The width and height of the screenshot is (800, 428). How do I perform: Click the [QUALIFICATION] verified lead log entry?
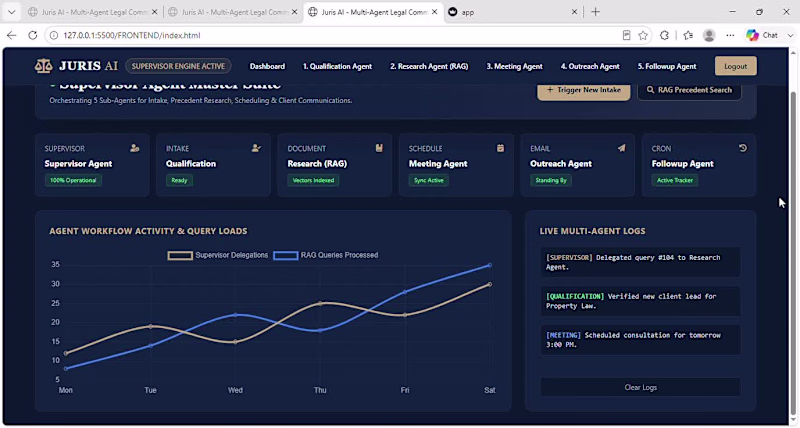641,301
